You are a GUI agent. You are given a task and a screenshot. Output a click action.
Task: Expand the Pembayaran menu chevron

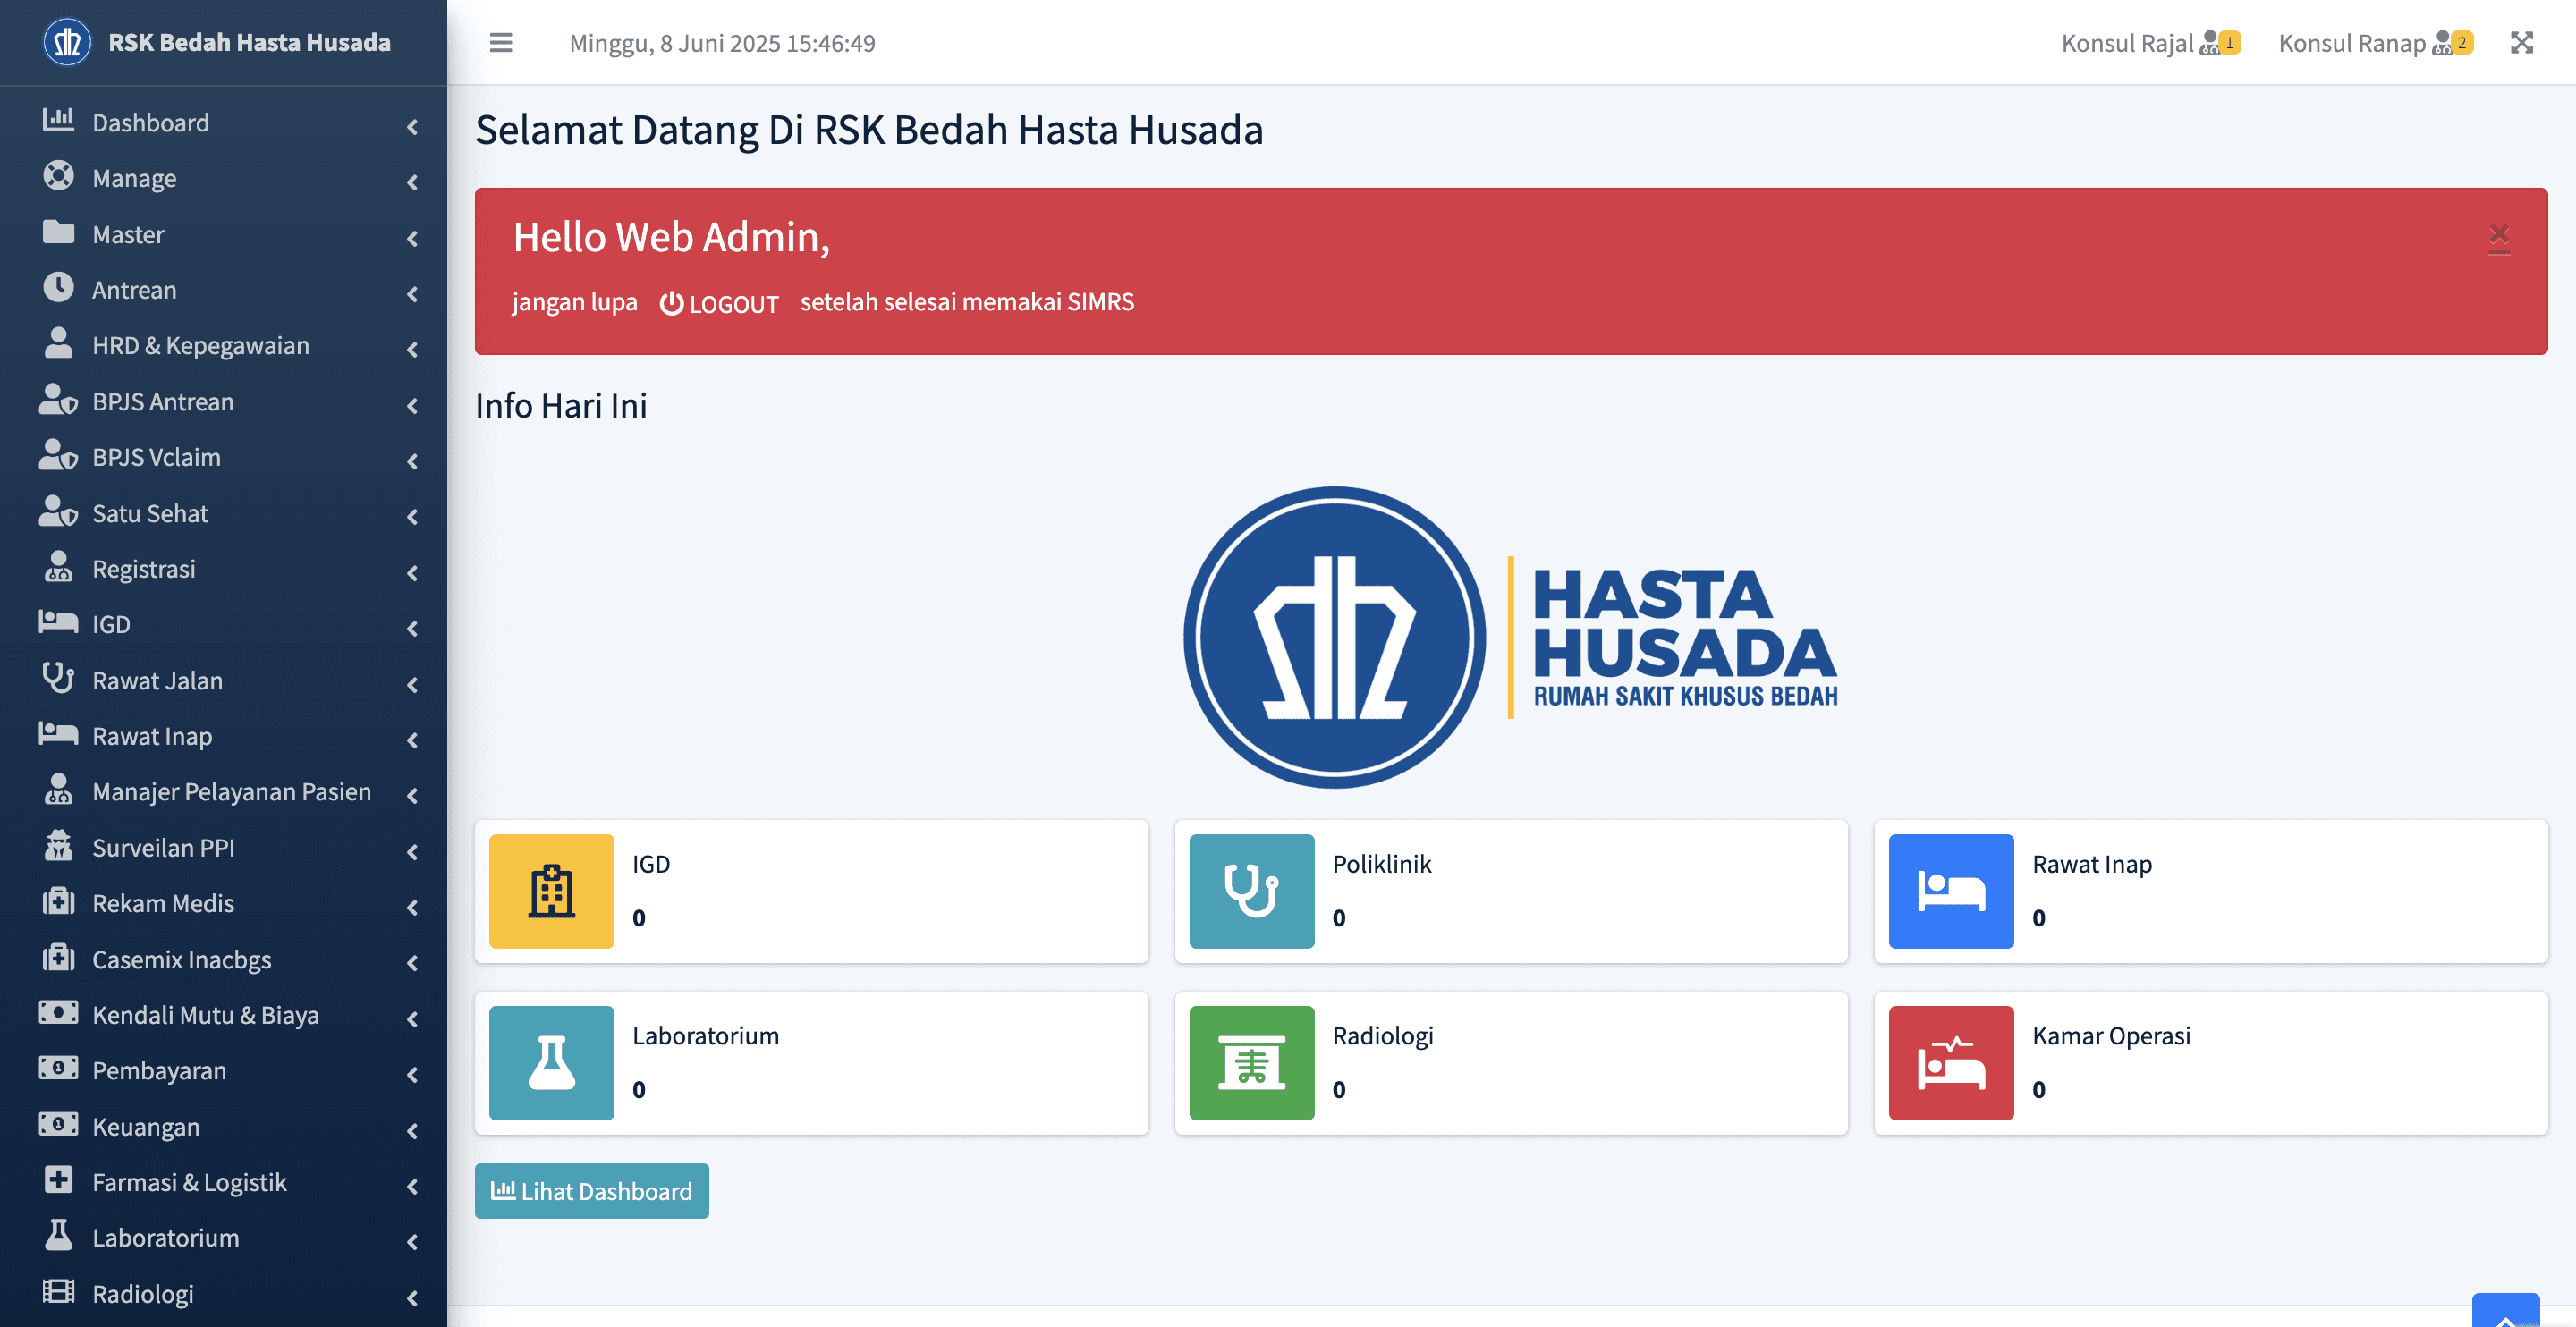click(412, 1074)
